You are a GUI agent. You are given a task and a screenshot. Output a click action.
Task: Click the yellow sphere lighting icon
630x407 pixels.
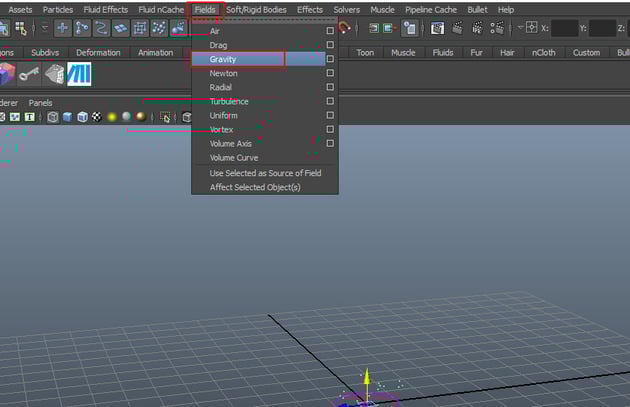[x=112, y=117]
